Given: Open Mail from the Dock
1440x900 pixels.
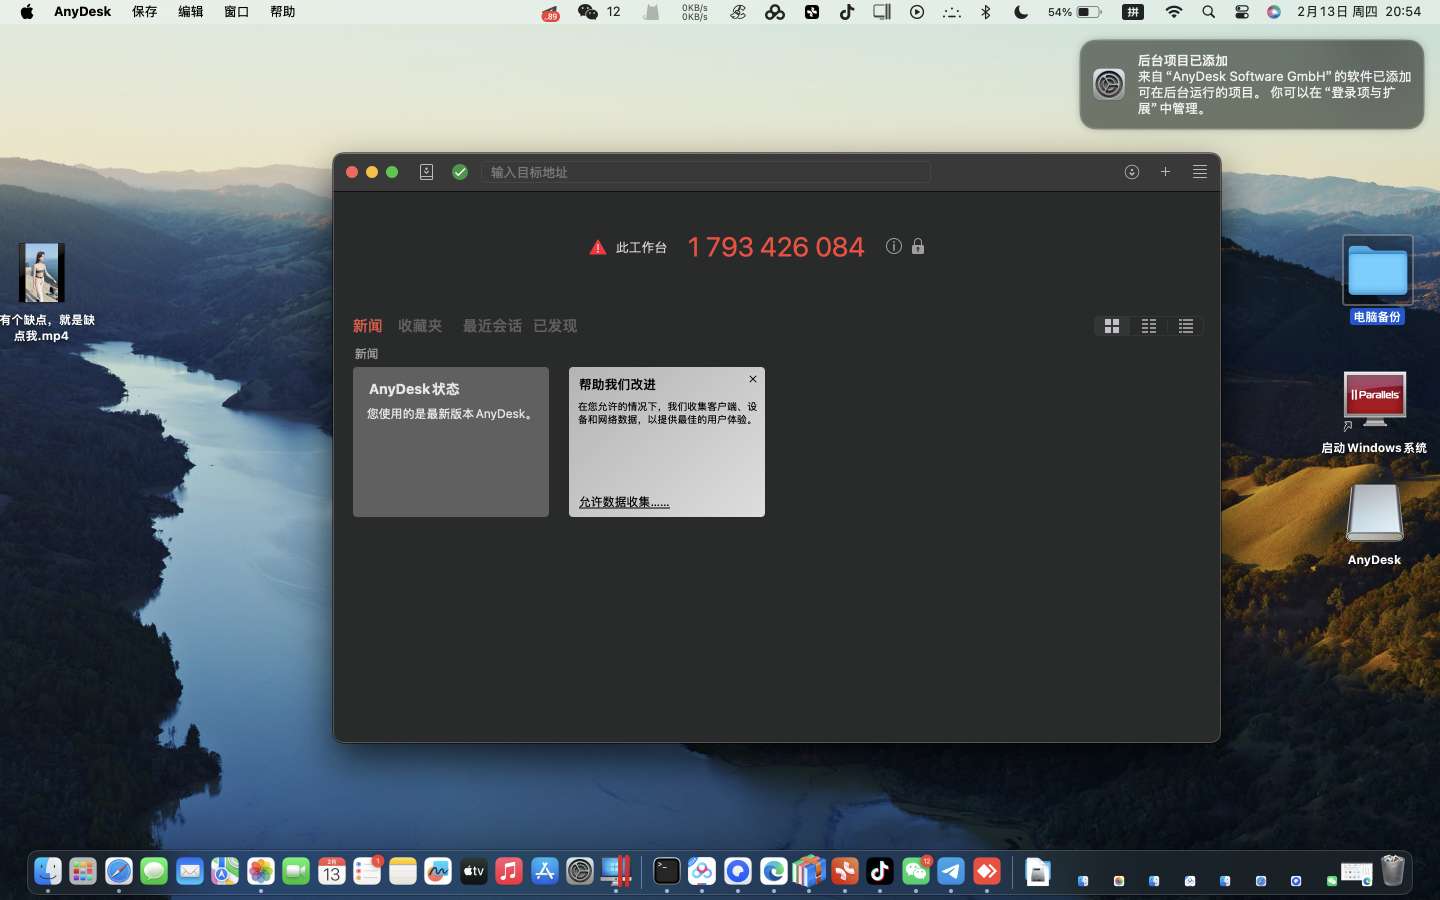Looking at the screenshot, I should pos(190,872).
